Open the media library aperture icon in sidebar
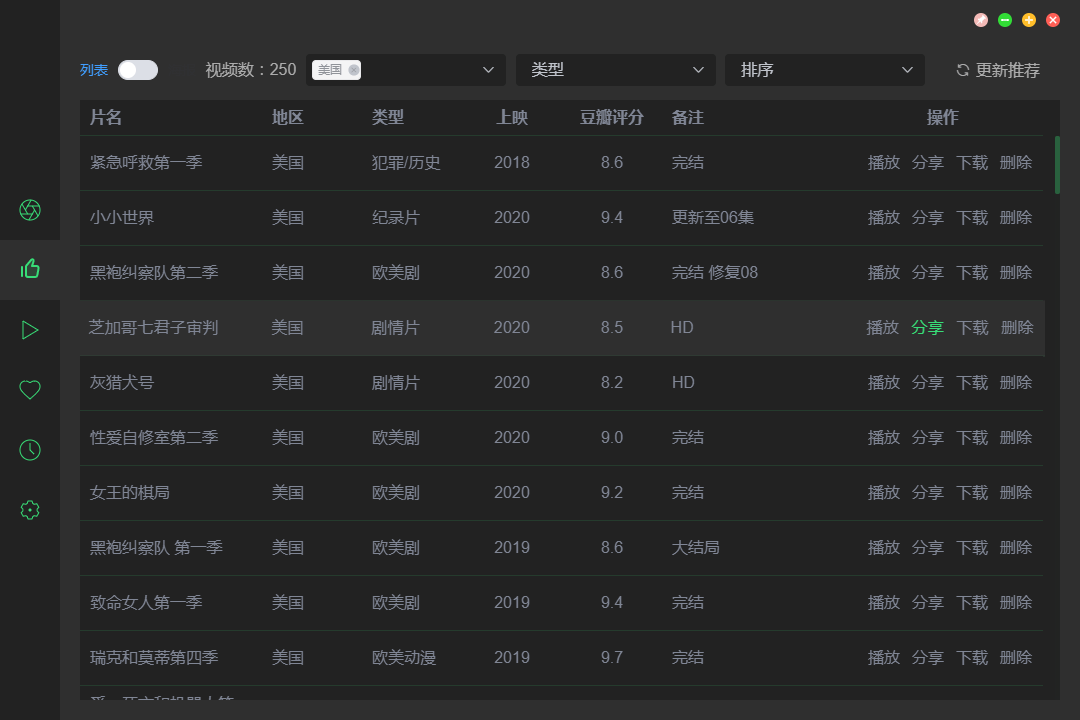1080x720 pixels. point(30,210)
